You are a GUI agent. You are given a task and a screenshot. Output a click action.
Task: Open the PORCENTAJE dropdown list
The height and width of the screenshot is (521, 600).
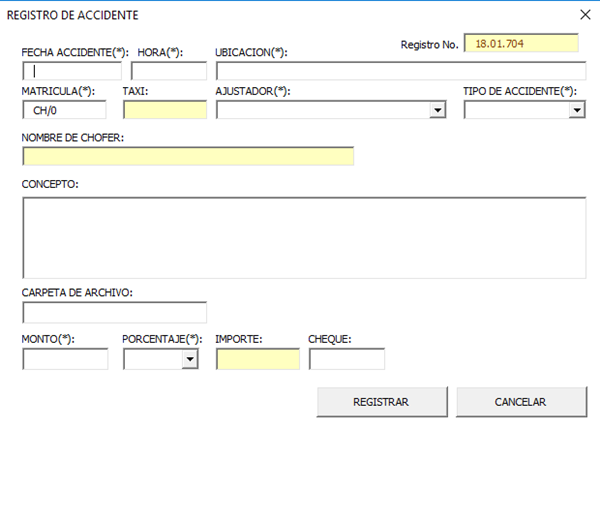coord(190,359)
